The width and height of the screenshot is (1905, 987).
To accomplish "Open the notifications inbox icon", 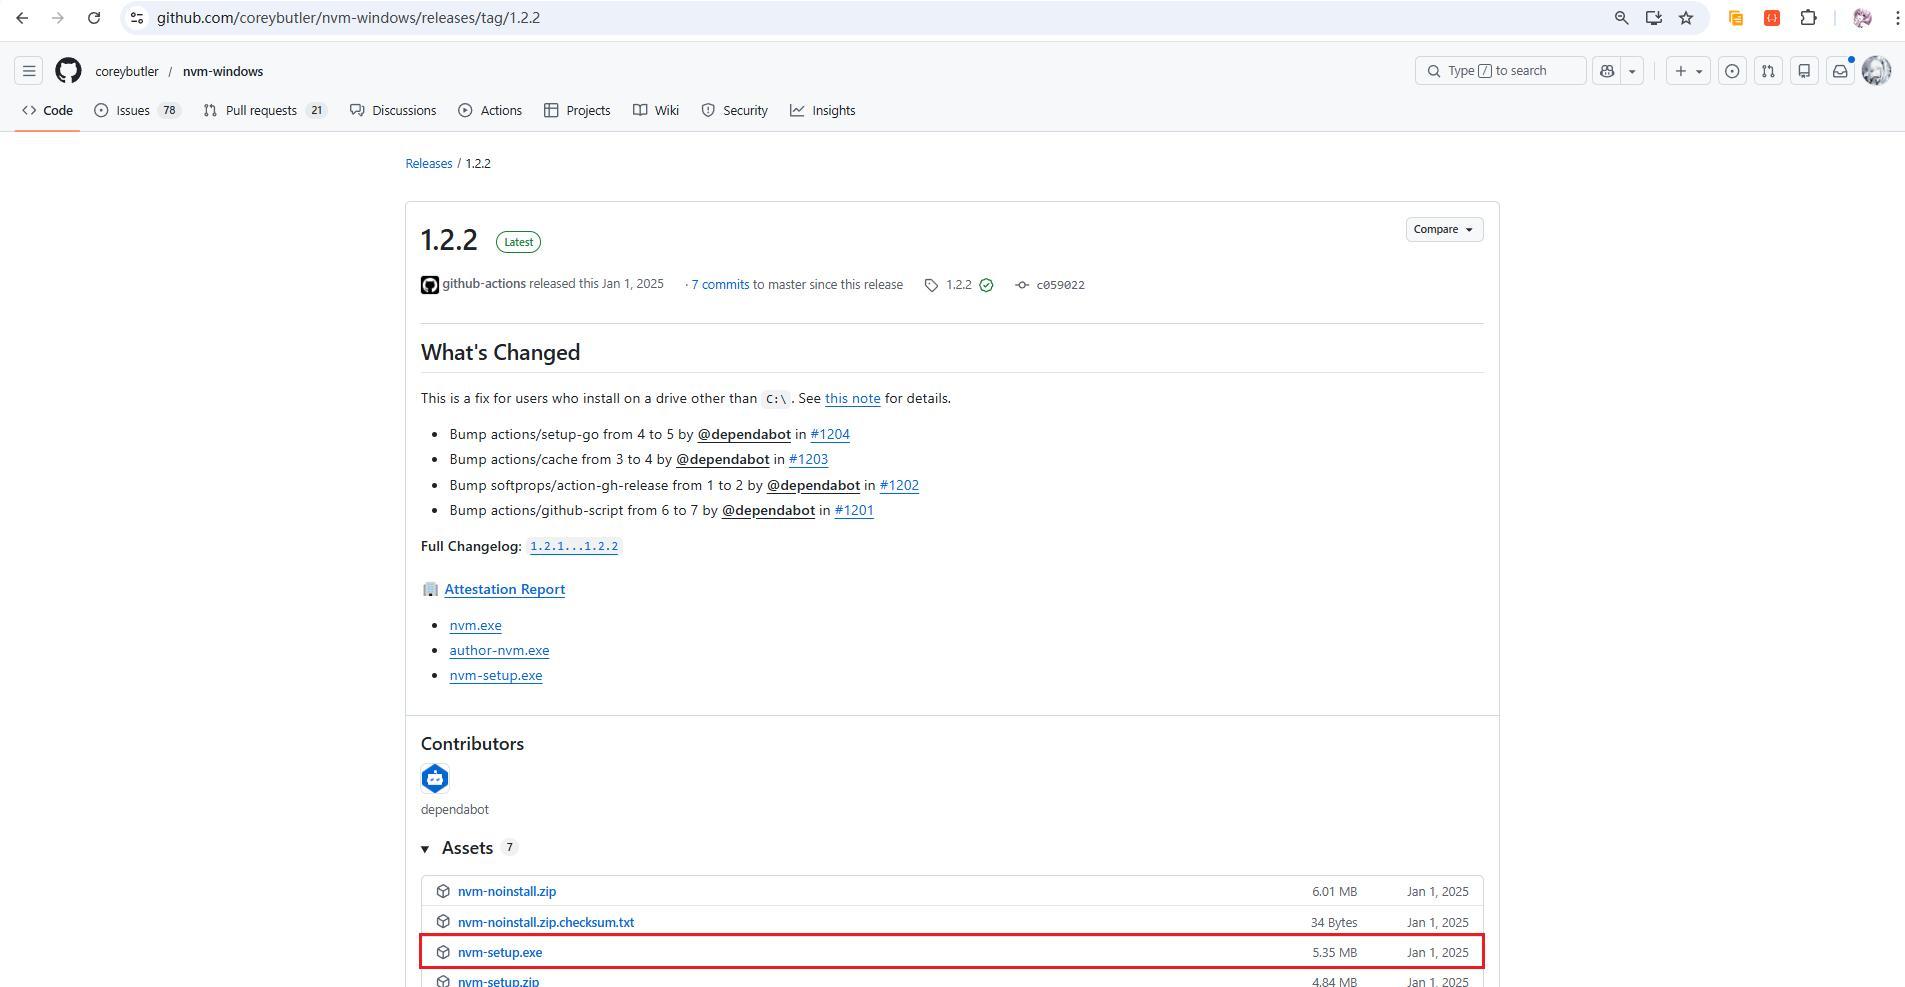I will (1840, 71).
